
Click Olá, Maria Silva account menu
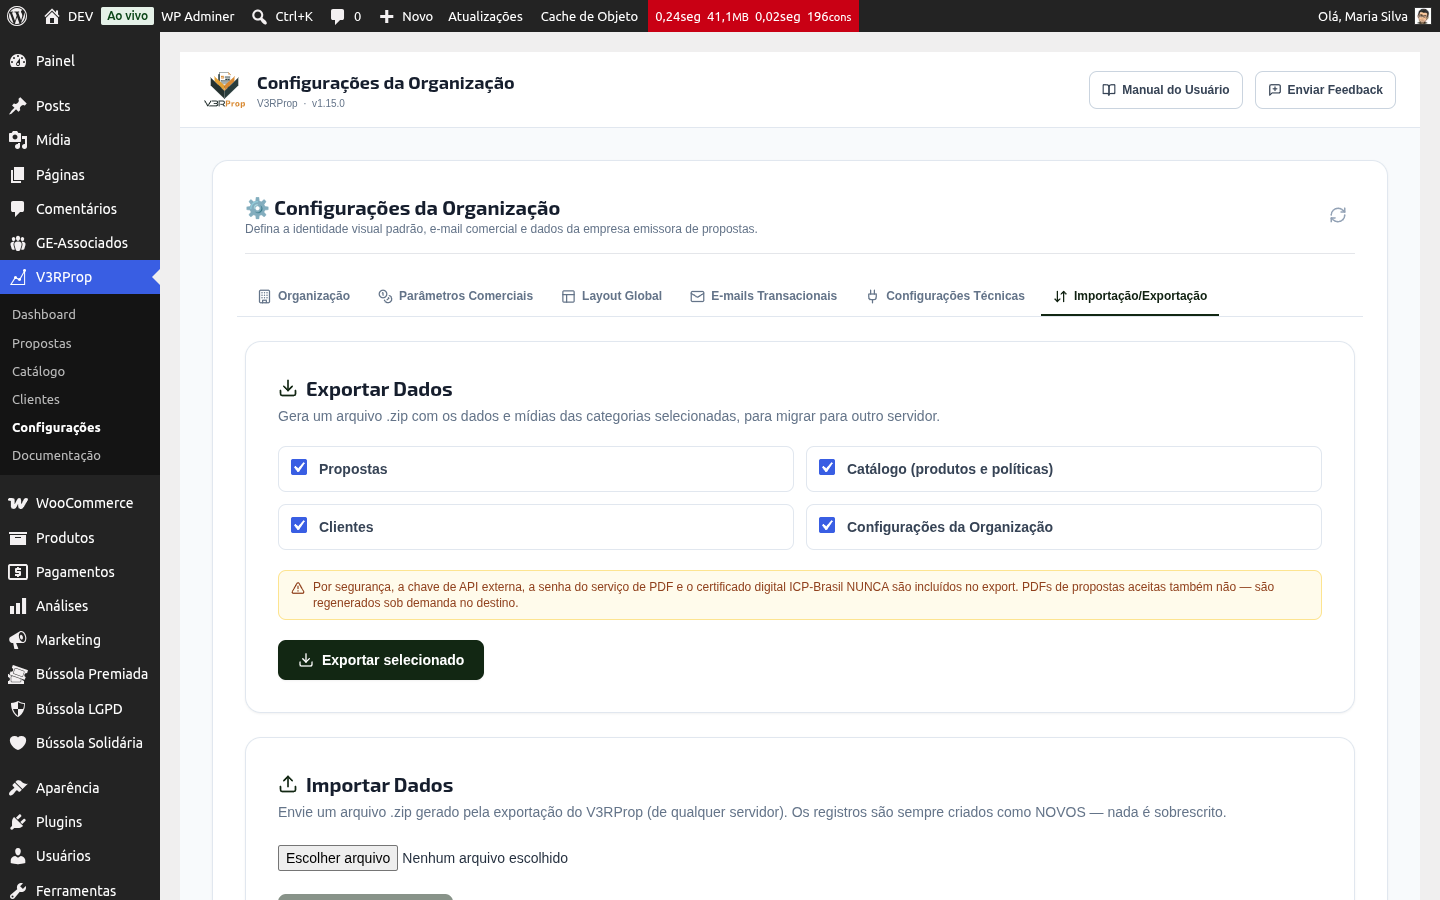coord(1374,16)
